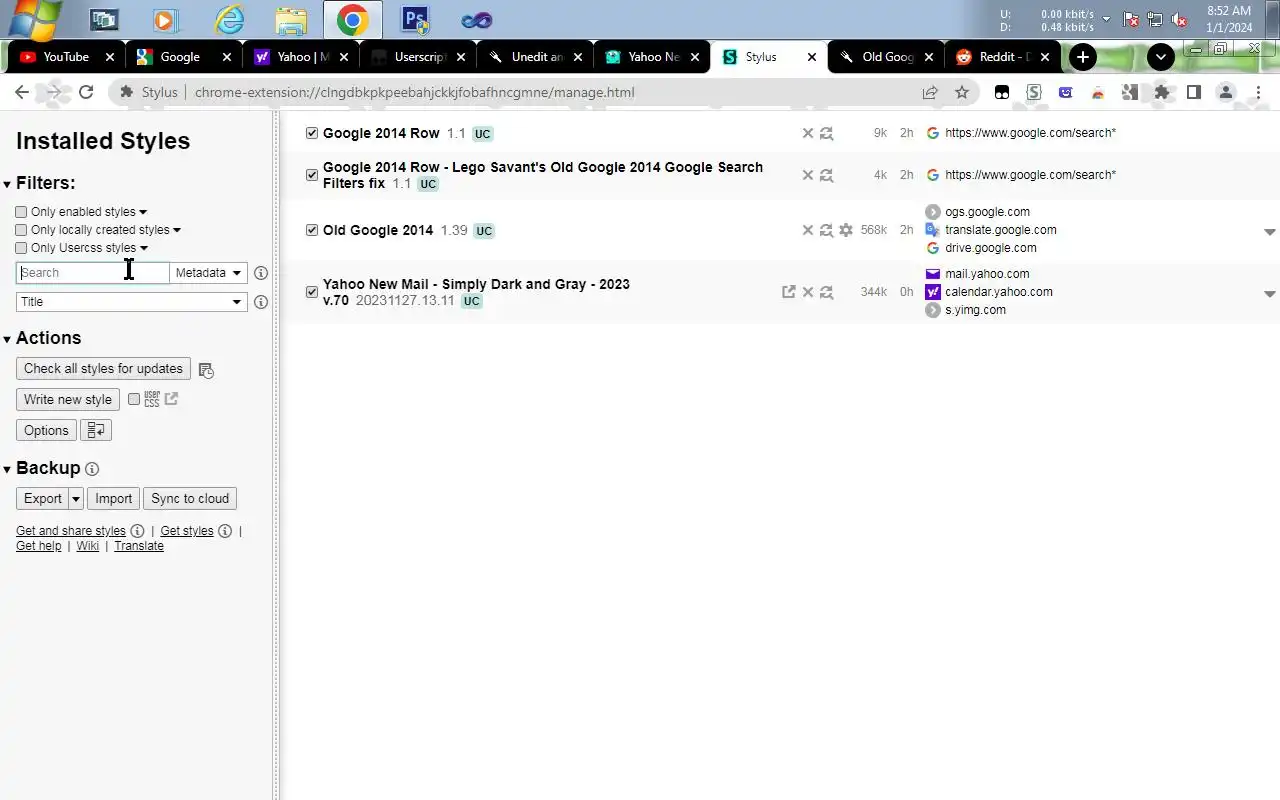Screen dimensions: 1280x800
Task: Click the Import button
Action: [x=113, y=499]
